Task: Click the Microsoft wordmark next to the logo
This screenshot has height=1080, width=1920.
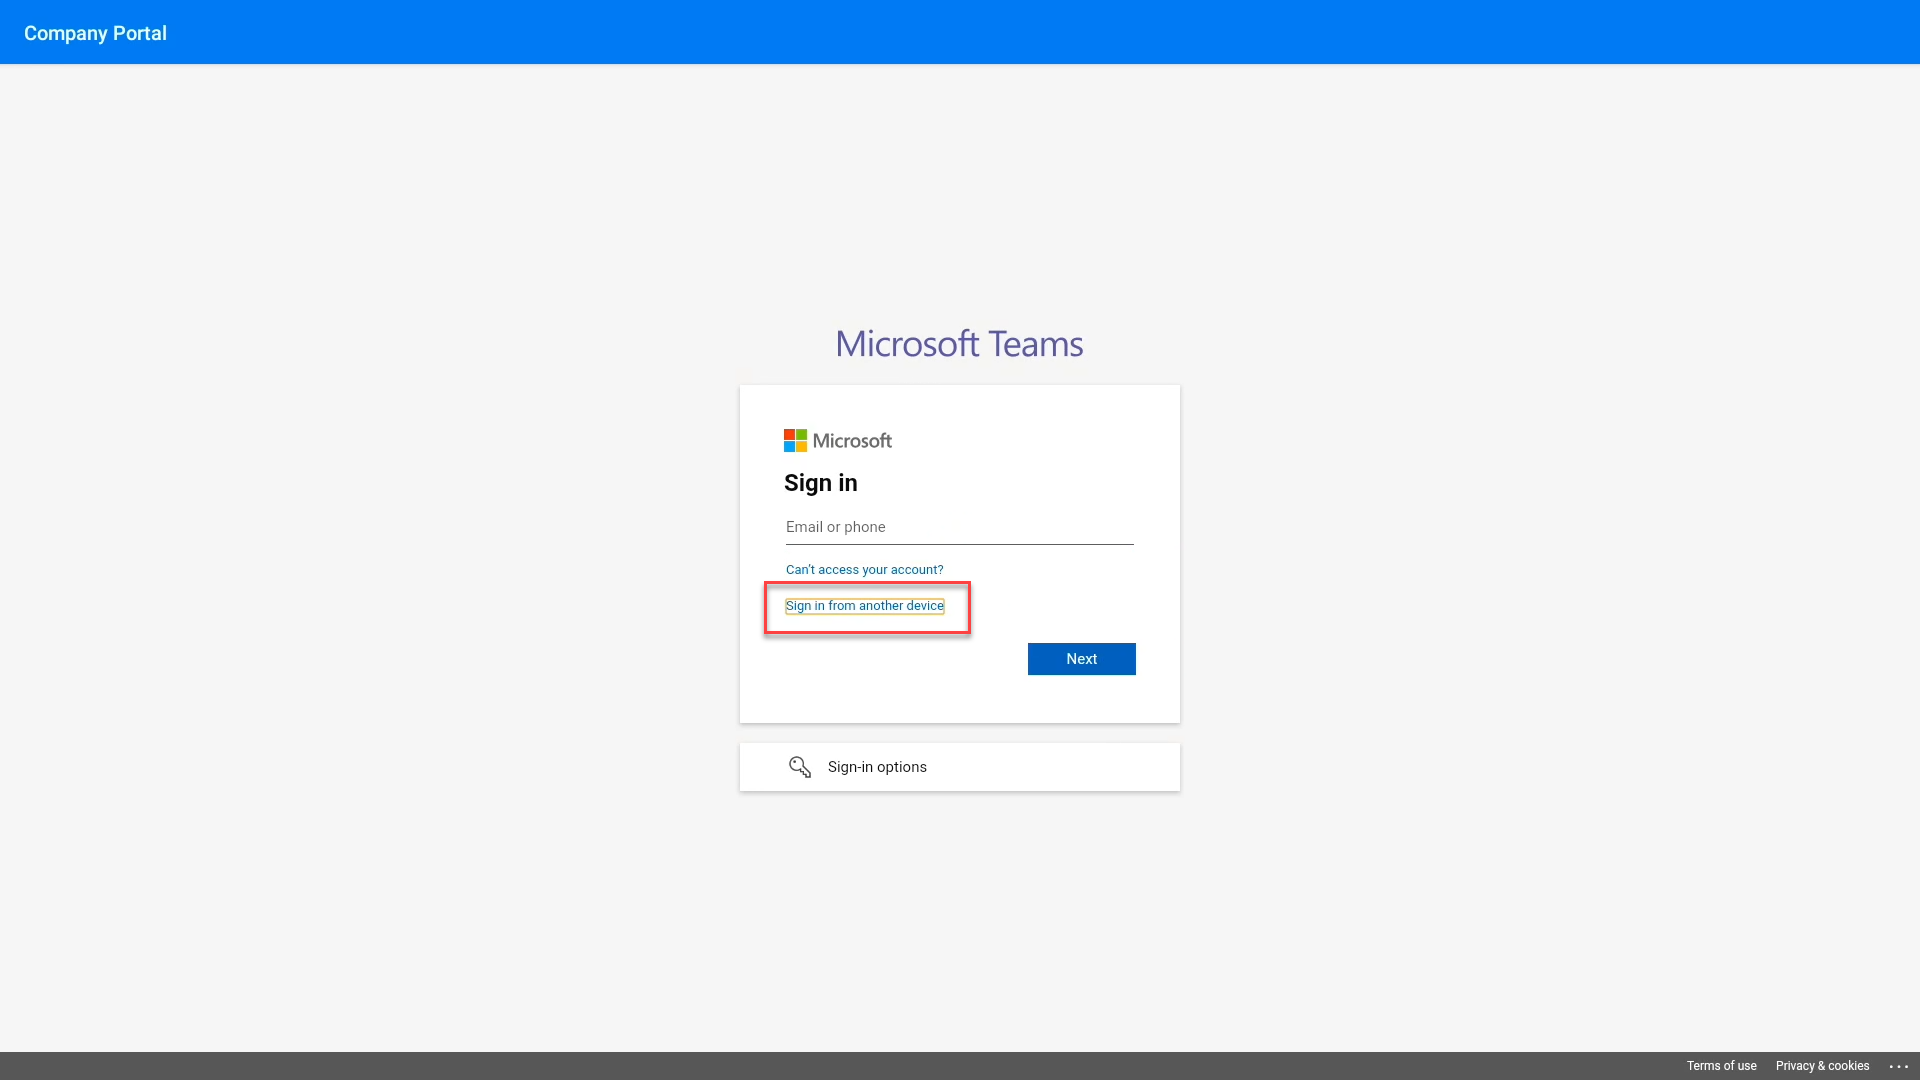Action: pyautogui.click(x=852, y=440)
